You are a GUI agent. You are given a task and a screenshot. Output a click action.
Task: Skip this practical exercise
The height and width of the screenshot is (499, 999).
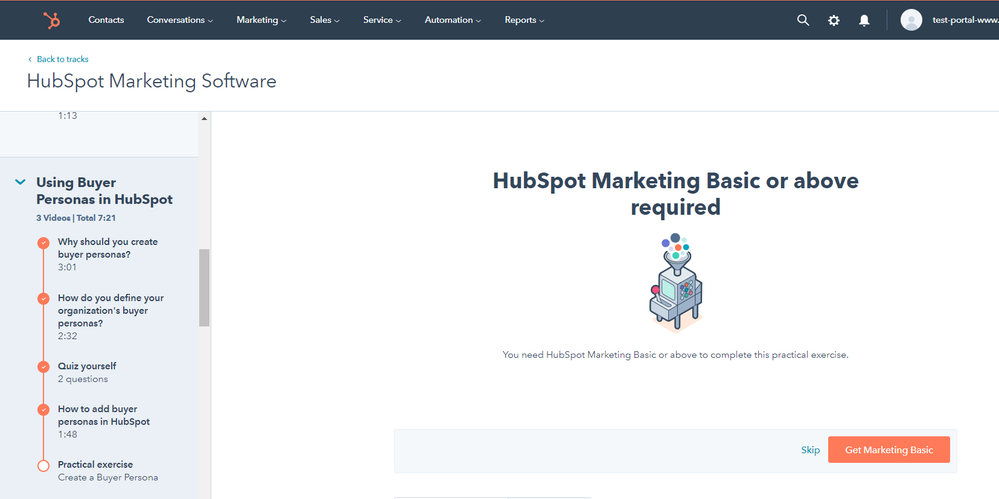(x=810, y=450)
